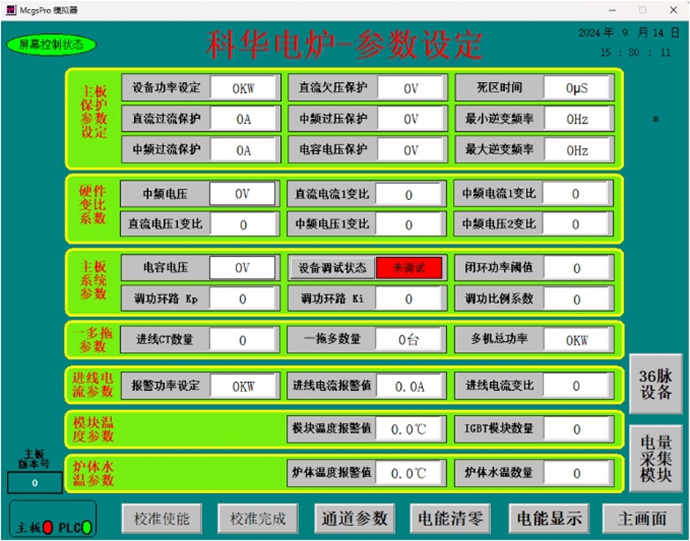
Task: Select the 一拖多数量 value field
Action: [x=408, y=339]
